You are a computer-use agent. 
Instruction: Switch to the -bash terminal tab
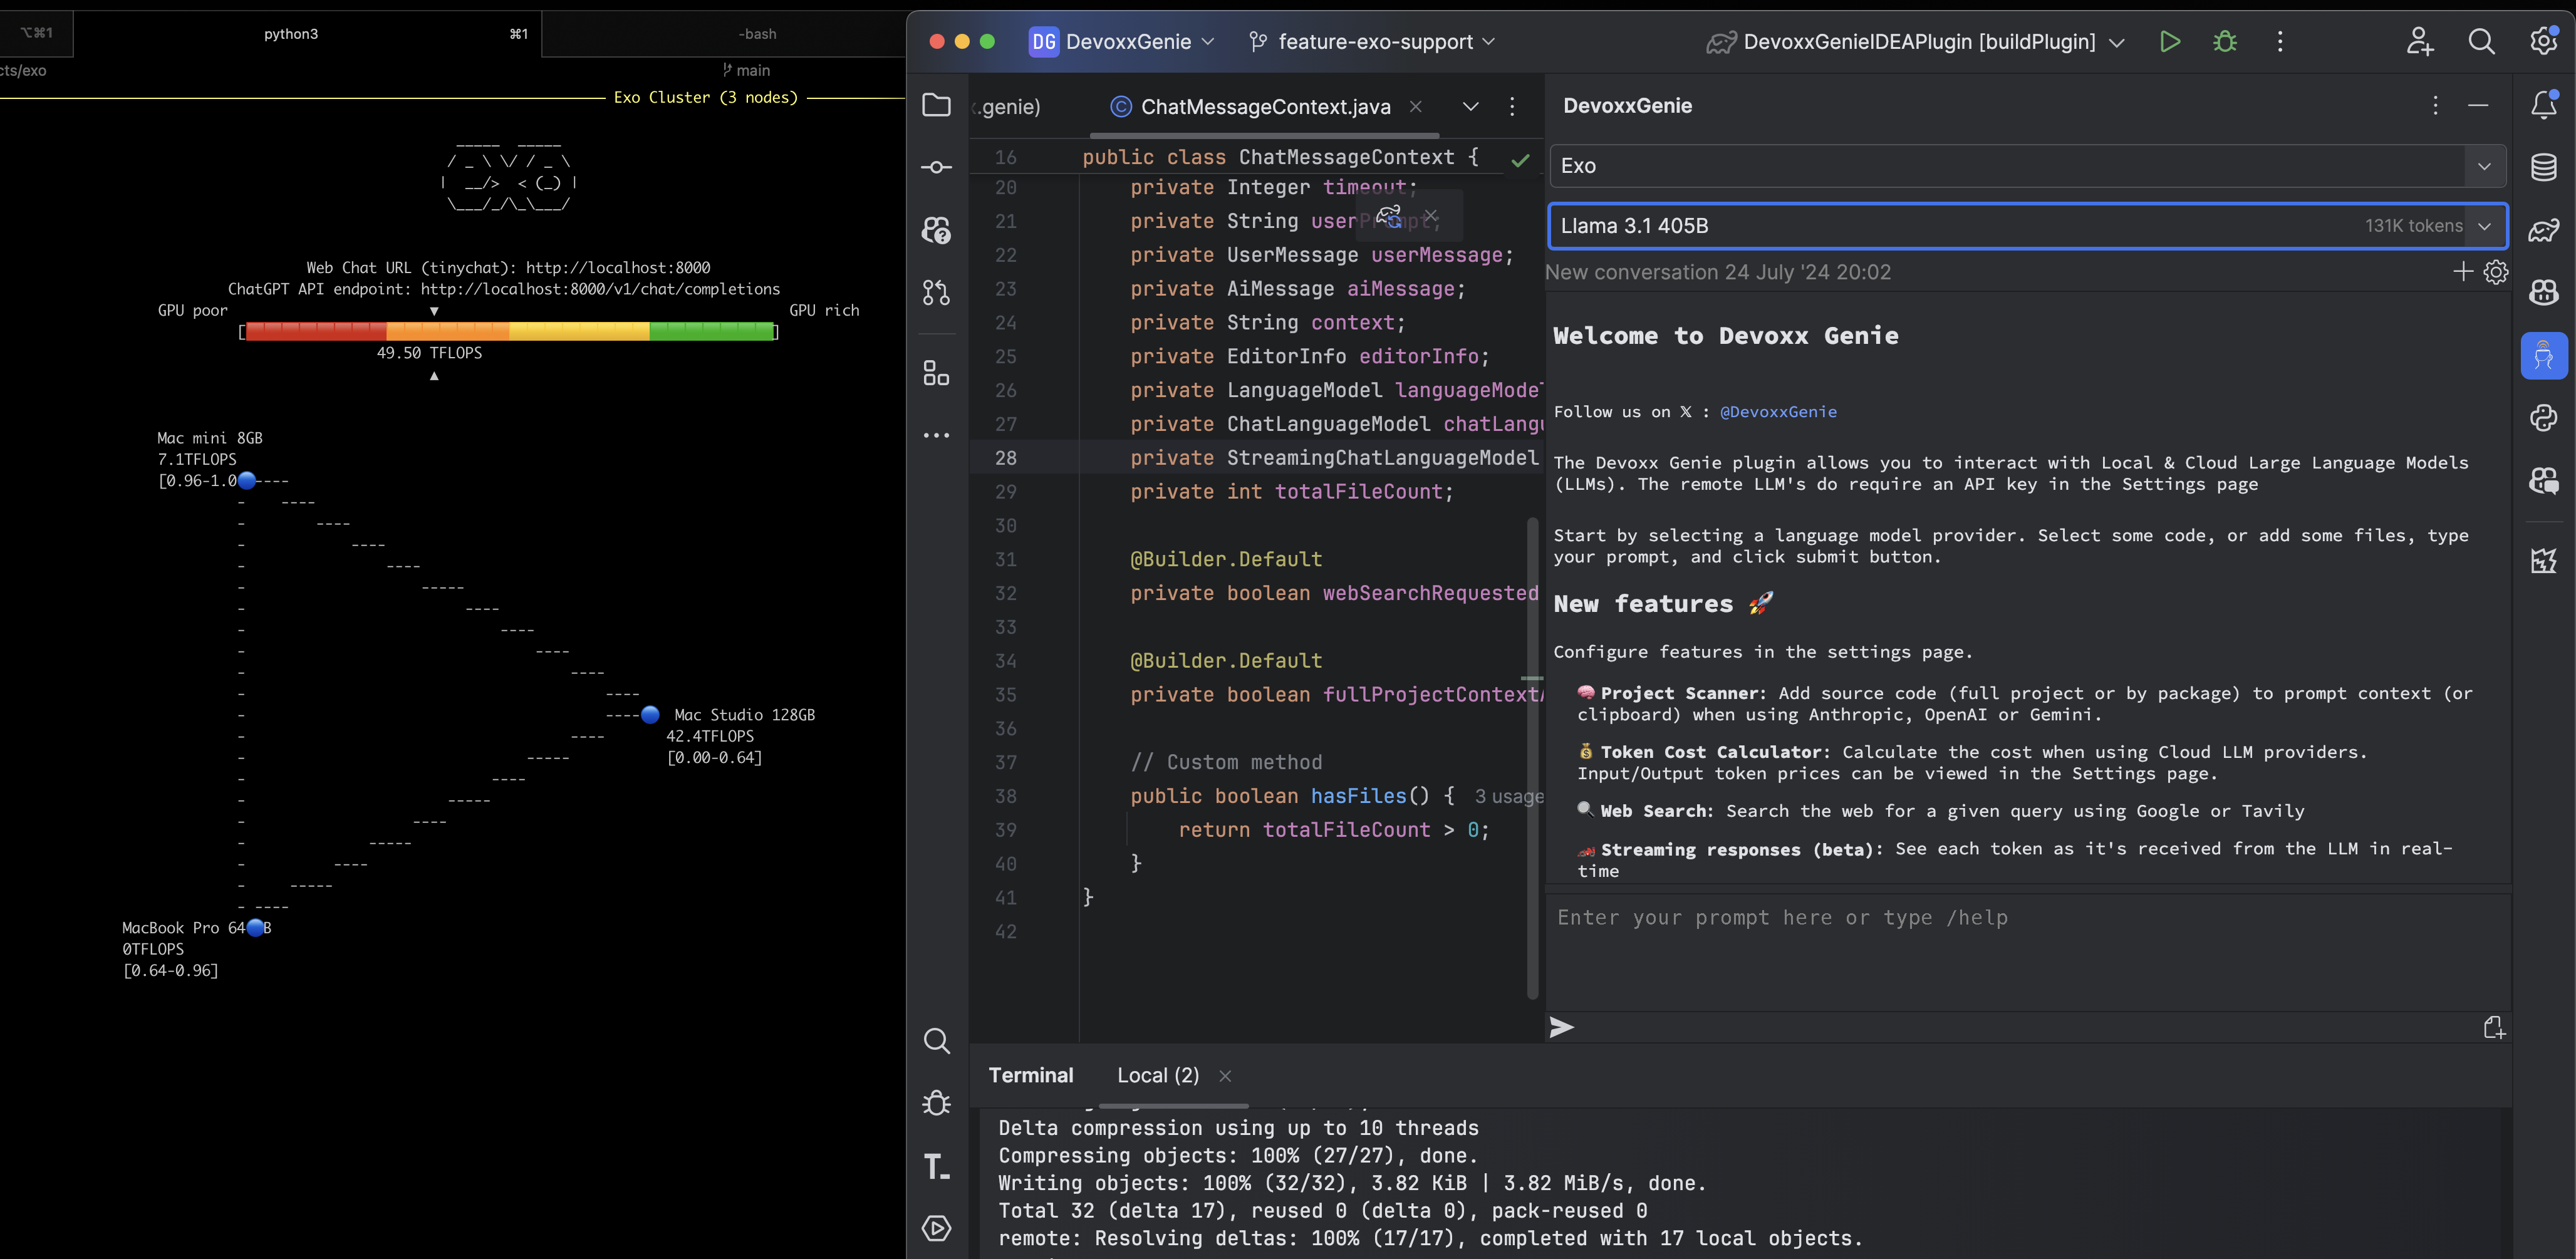757,34
